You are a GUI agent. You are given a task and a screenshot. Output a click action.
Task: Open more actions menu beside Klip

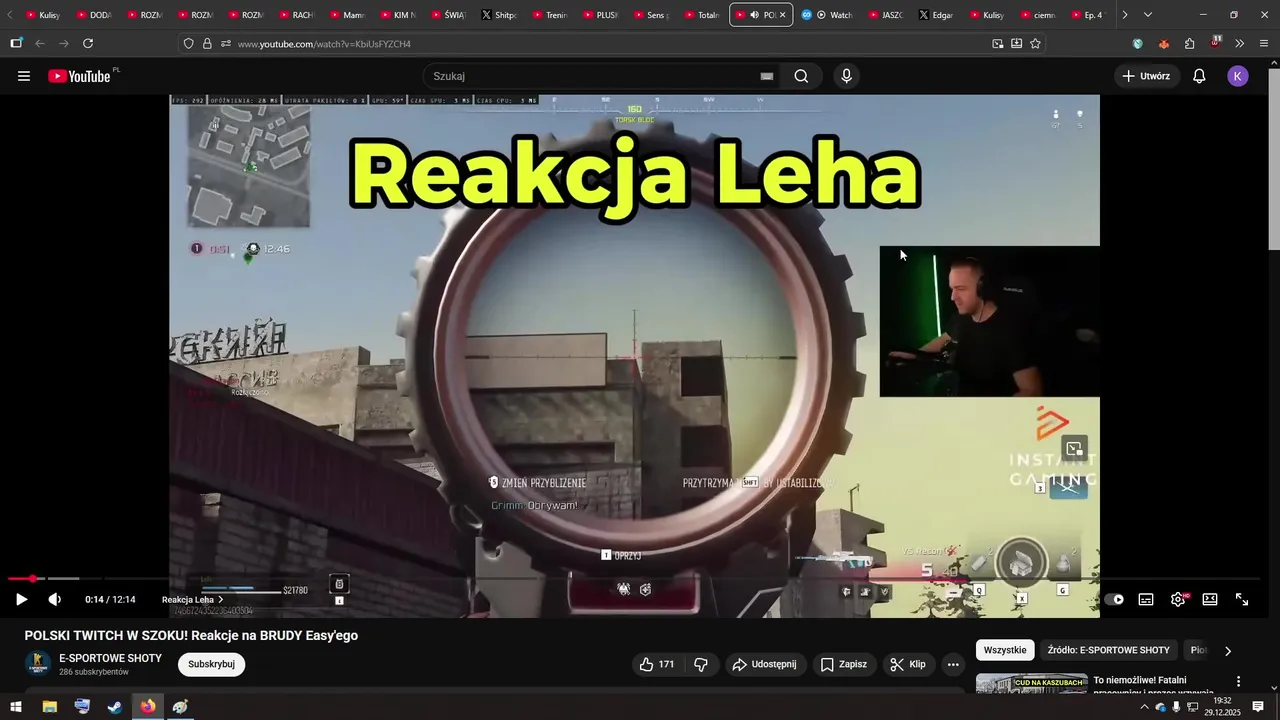[953, 664]
